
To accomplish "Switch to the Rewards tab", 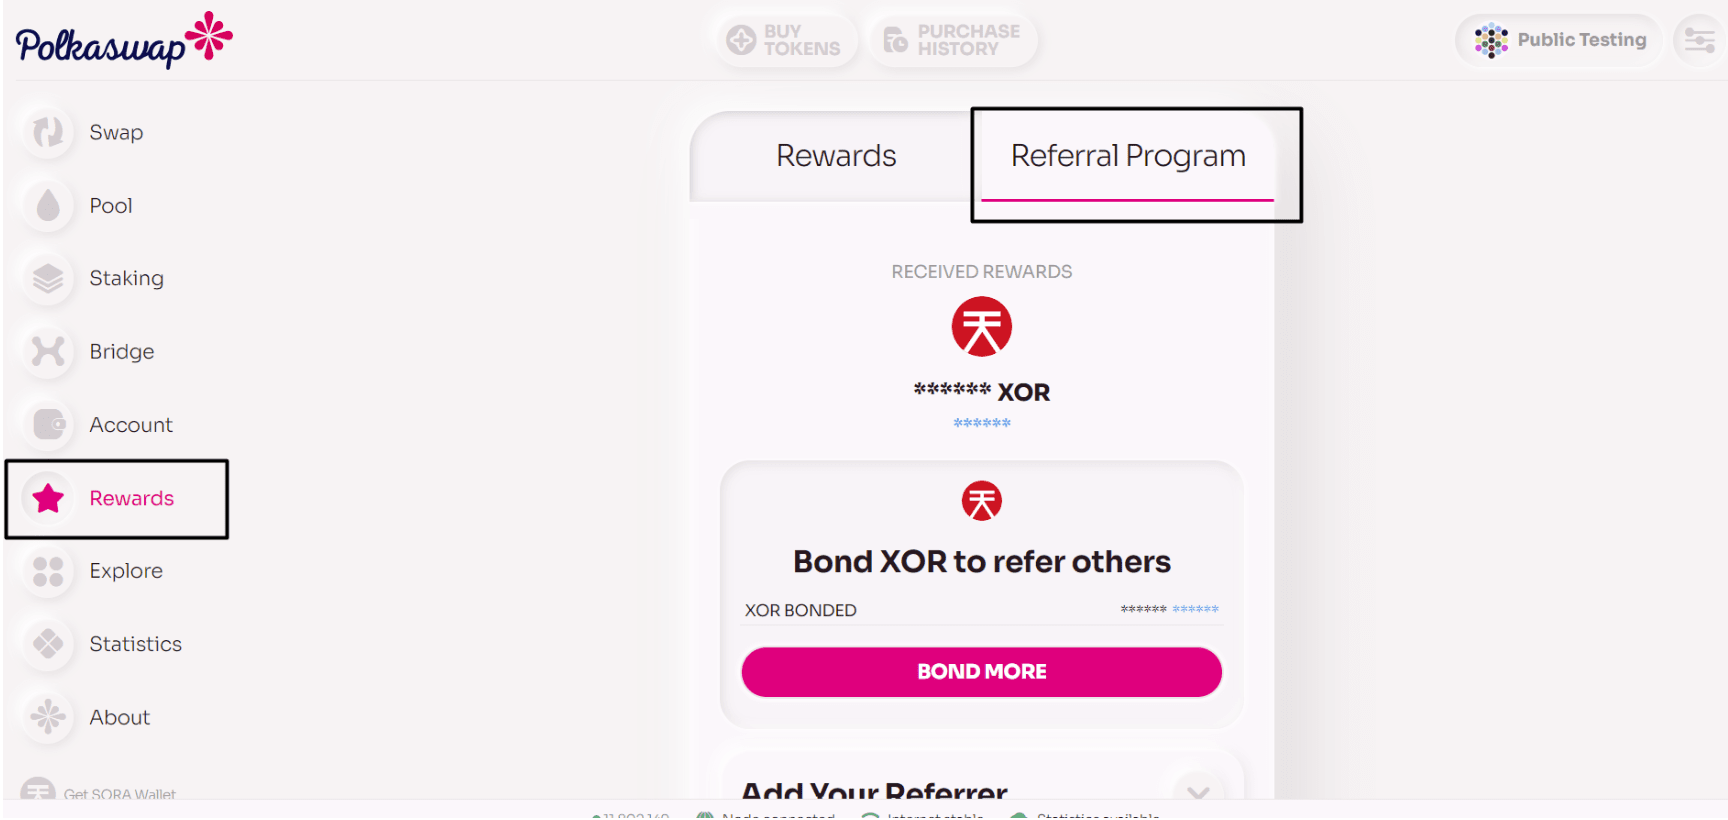I will pos(836,156).
